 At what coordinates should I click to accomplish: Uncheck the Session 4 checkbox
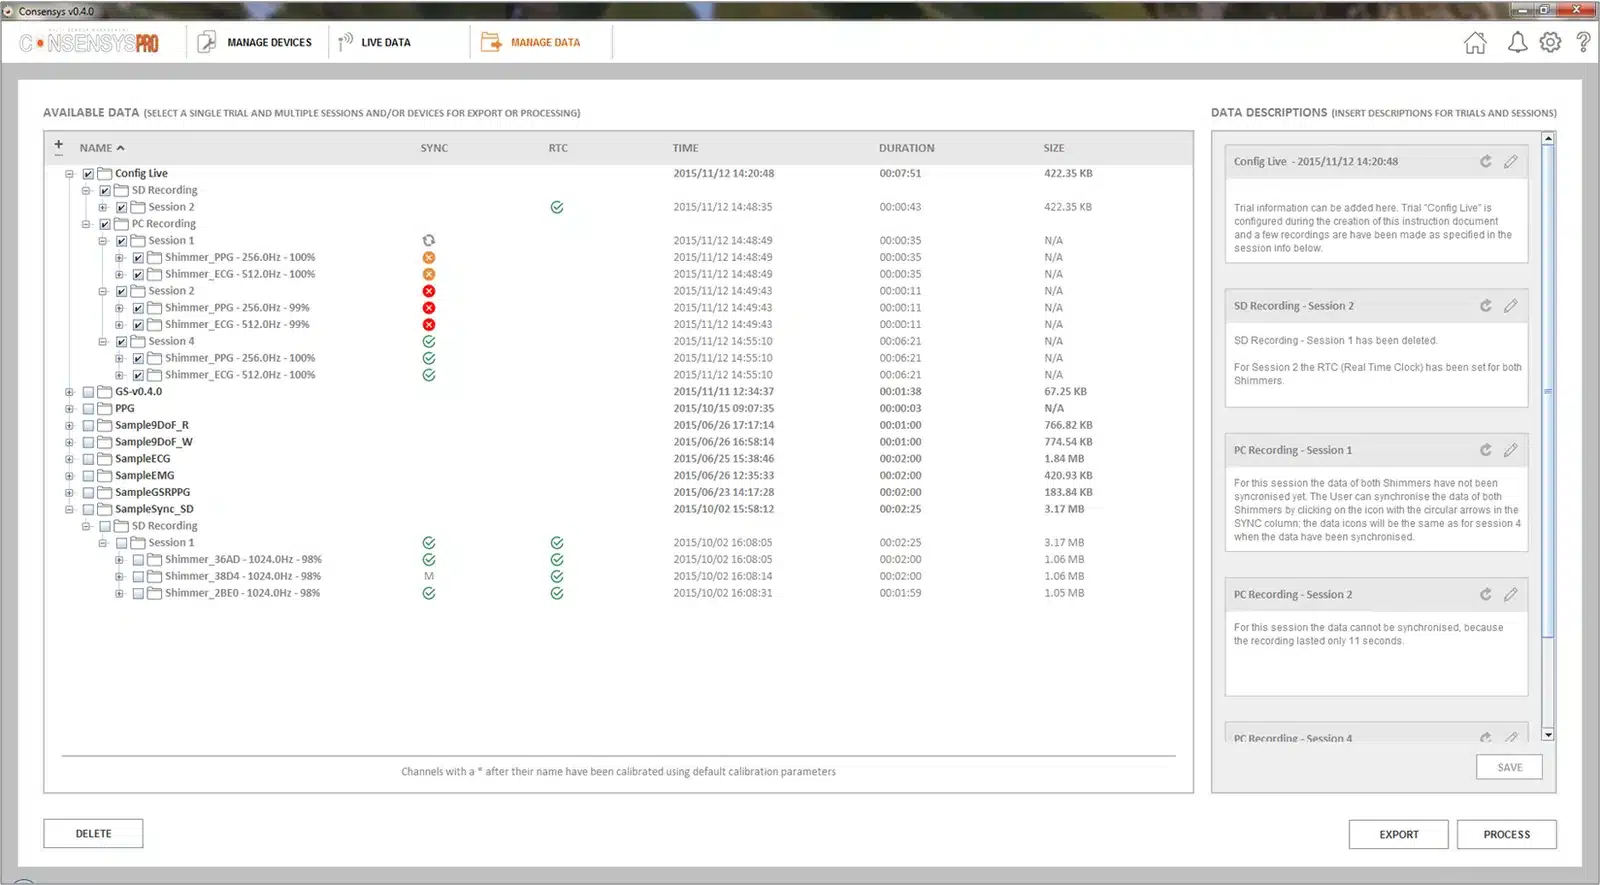122,342
